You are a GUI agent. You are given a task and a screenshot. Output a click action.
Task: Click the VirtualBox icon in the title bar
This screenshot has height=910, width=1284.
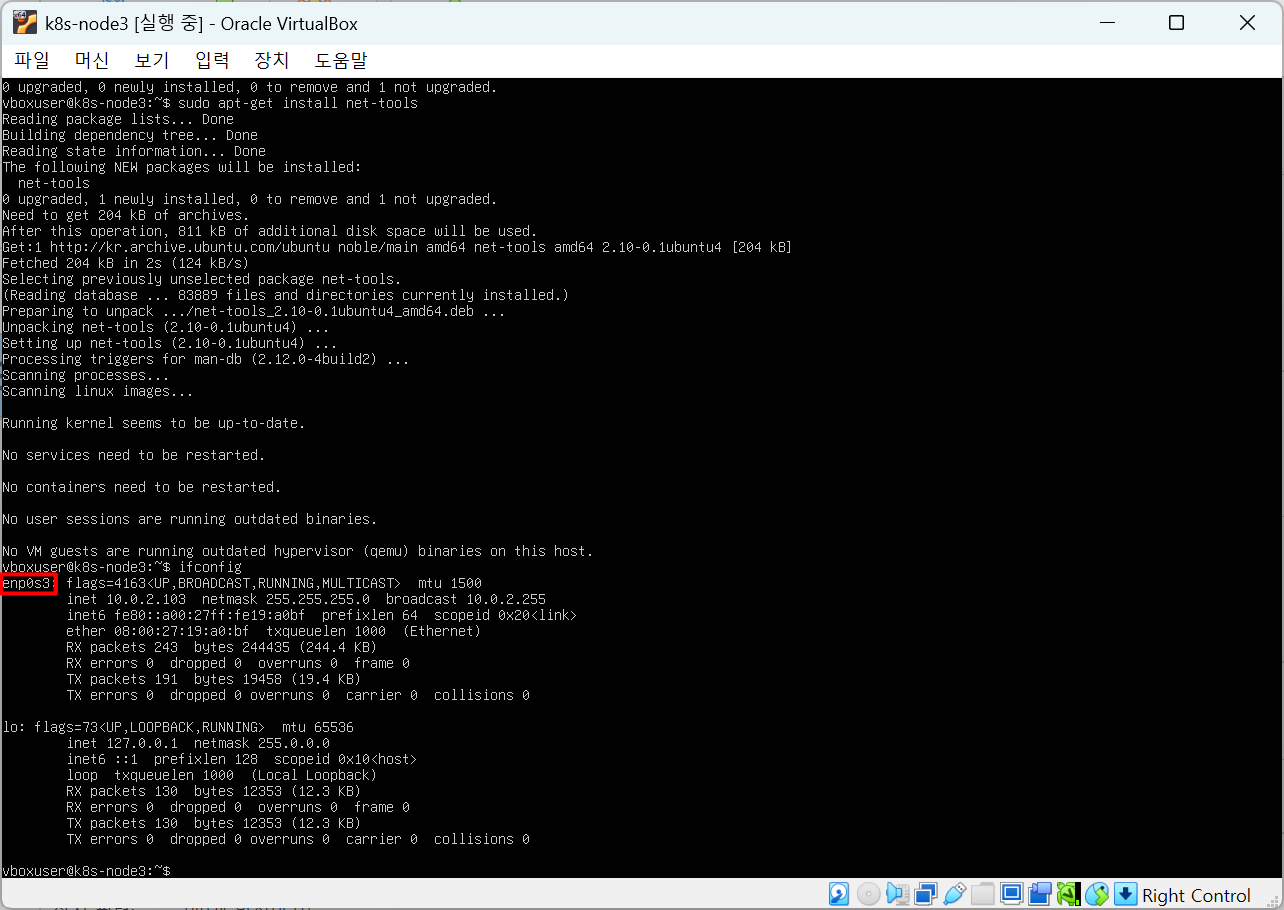pos(25,23)
